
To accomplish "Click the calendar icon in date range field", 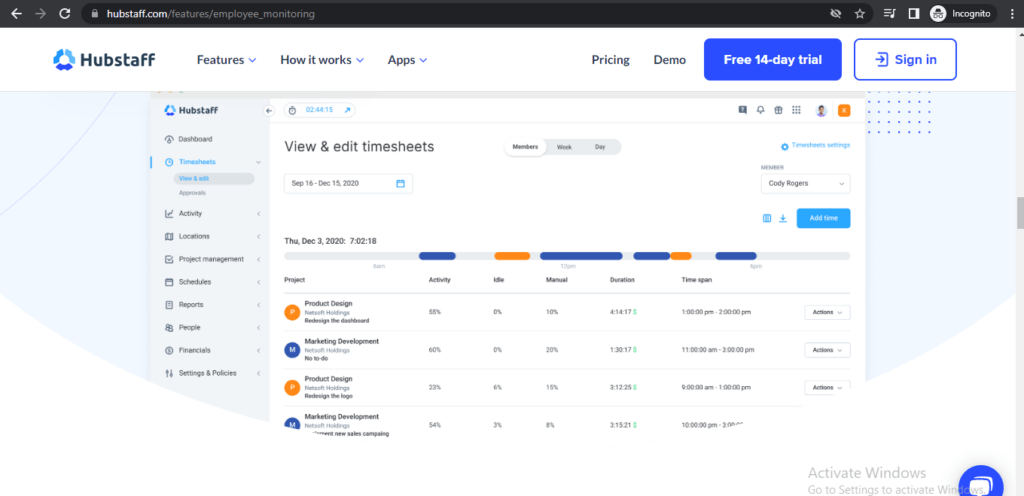I will click(x=400, y=183).
